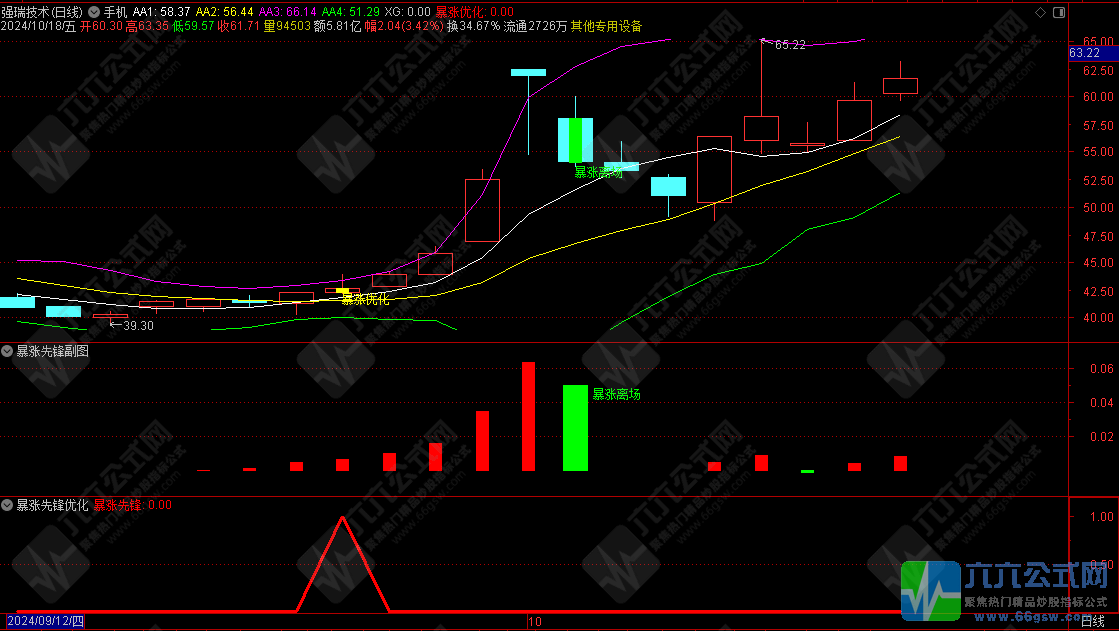Select the 2024/09/12 date label on axis
The image size is (1119, 631).
44,621
